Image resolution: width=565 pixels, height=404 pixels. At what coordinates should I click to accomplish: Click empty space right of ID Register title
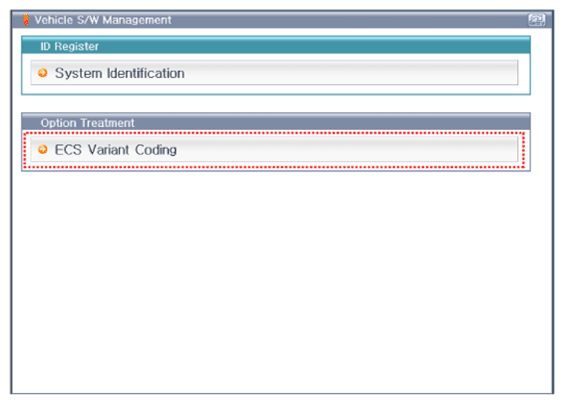(313, 46)
